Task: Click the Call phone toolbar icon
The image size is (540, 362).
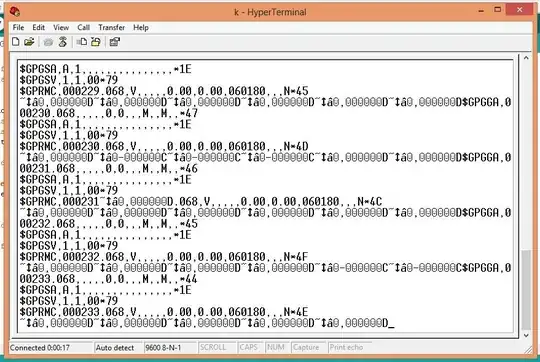Action: click(x=48, y=42)
